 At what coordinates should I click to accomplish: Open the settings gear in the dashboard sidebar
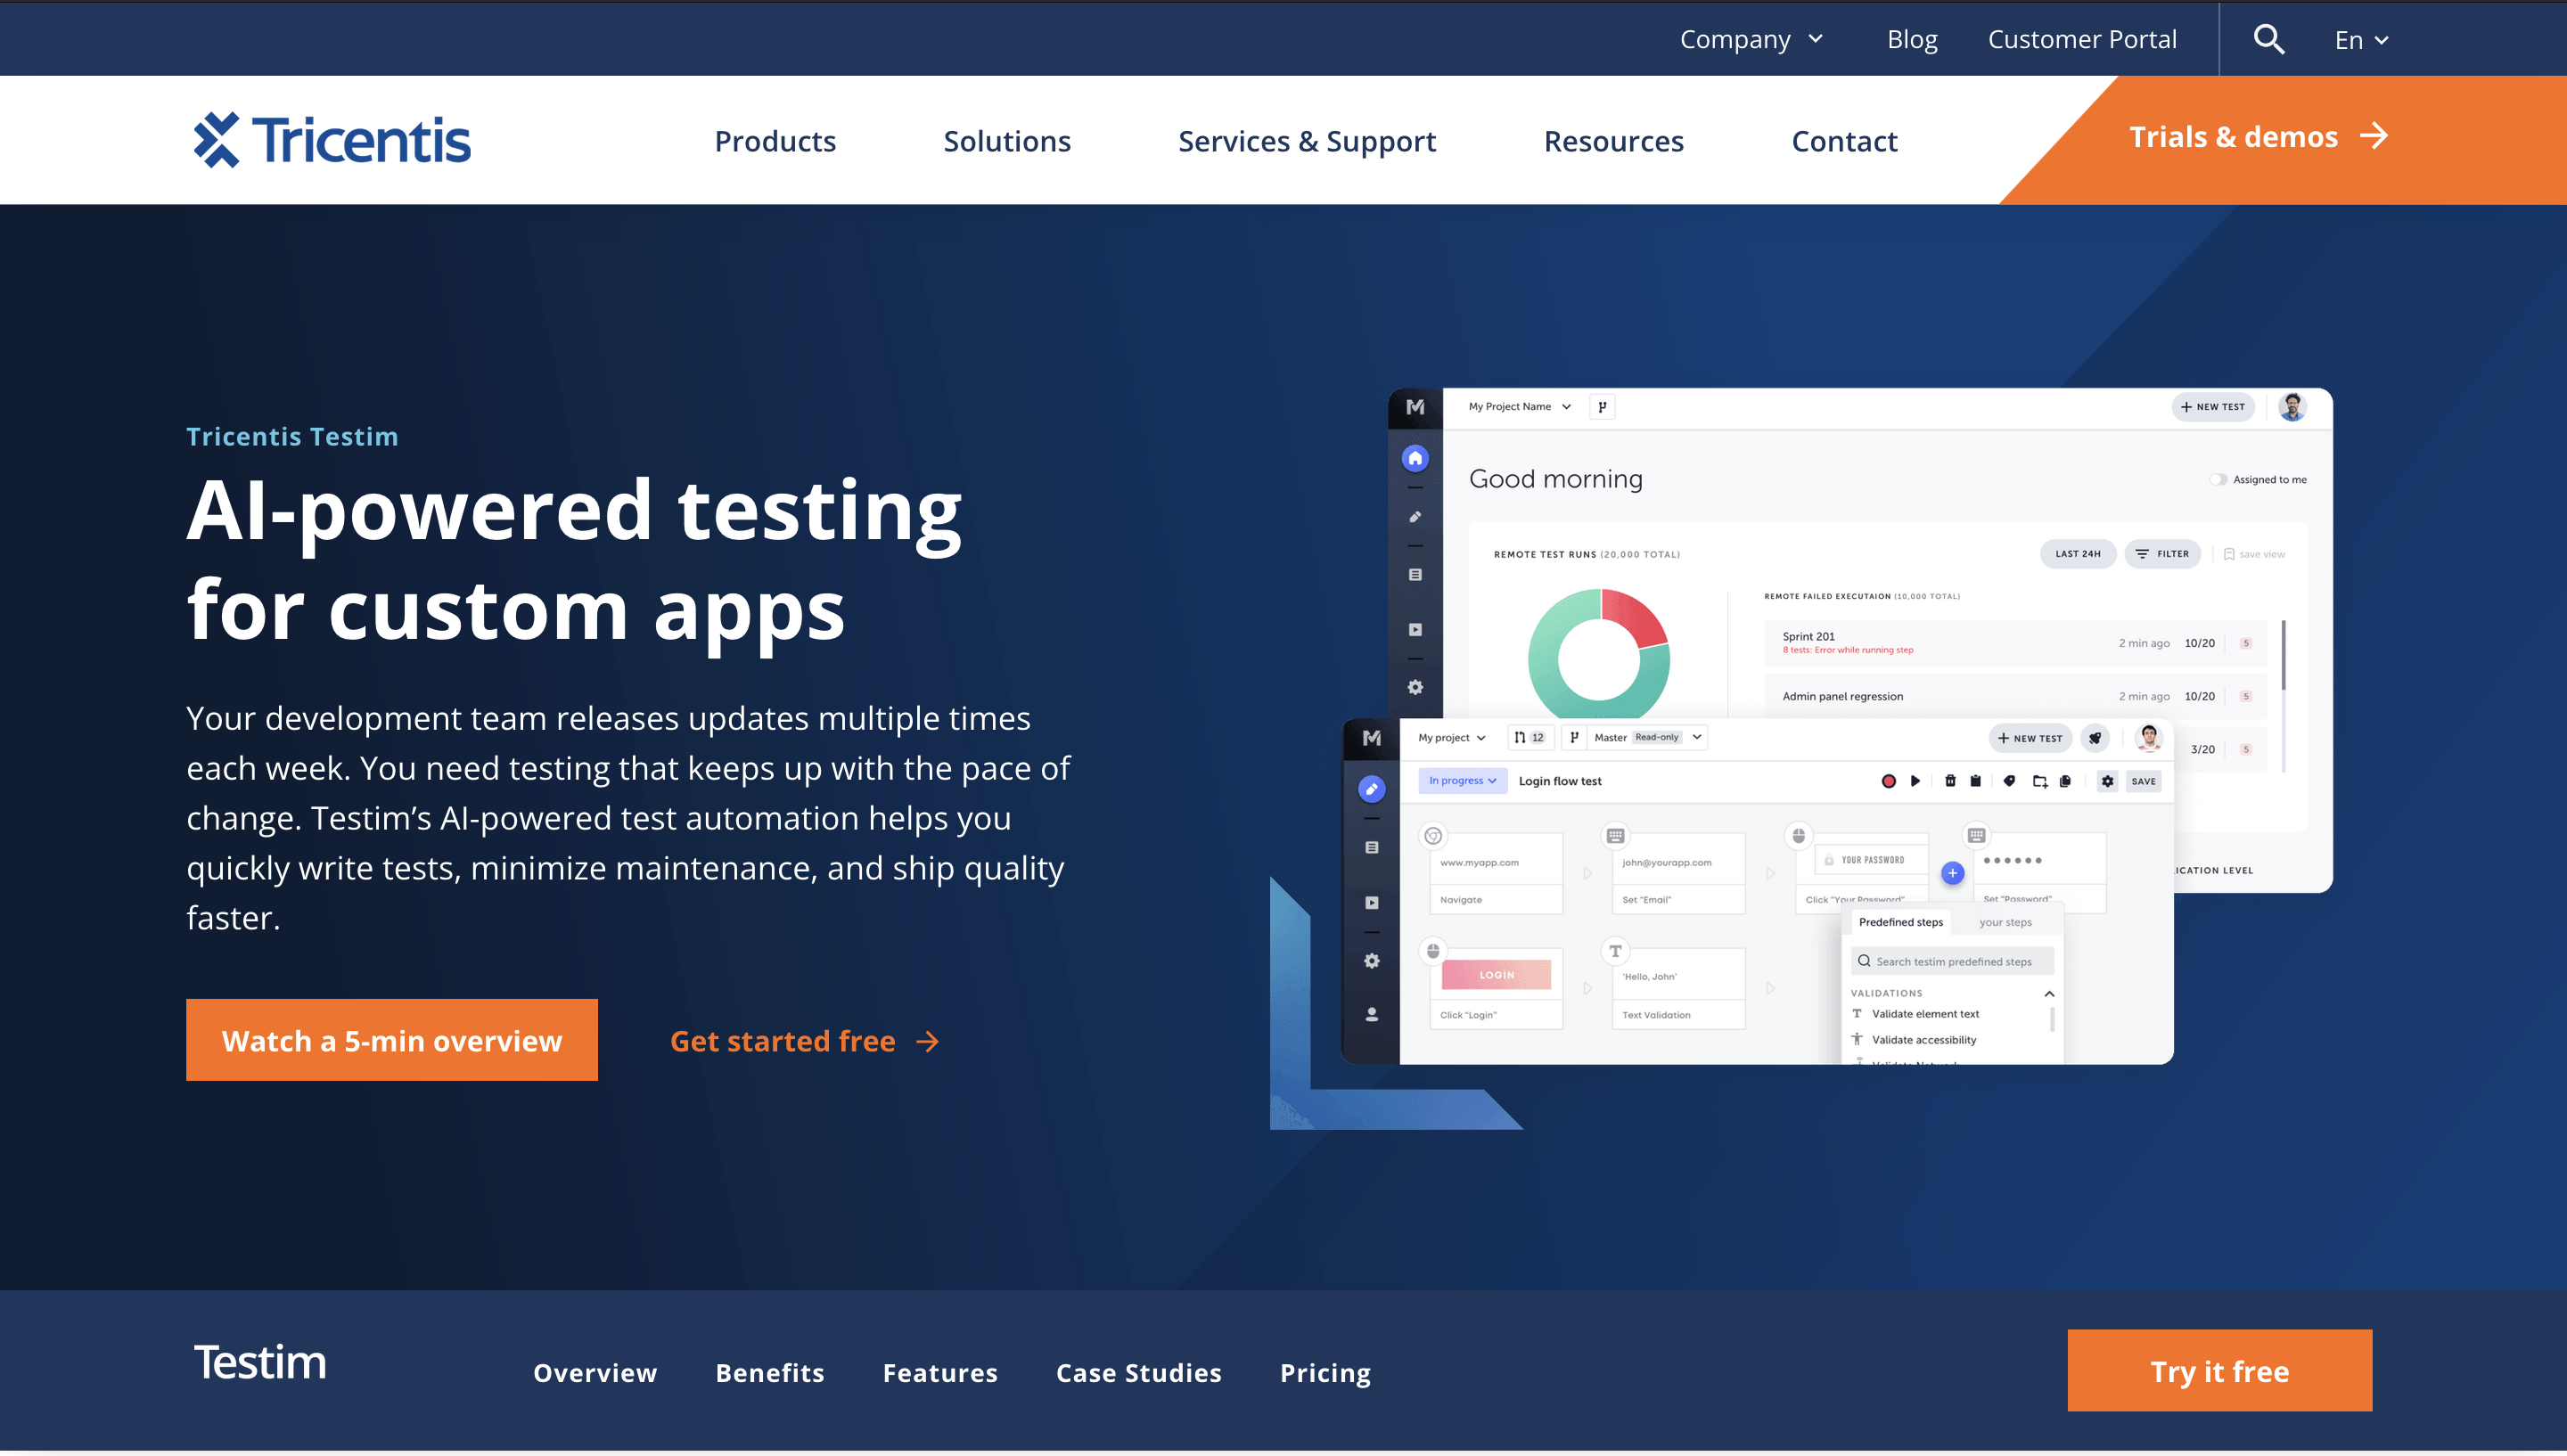pos(1415,687)
